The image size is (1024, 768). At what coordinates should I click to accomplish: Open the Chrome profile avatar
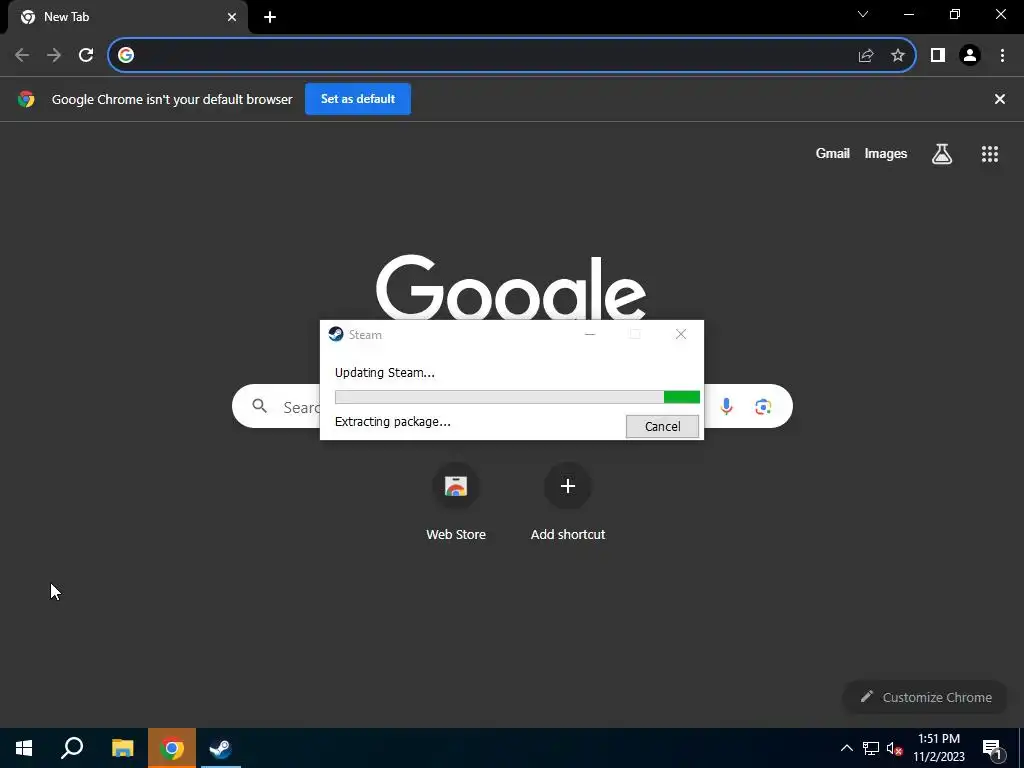(970, 56)
